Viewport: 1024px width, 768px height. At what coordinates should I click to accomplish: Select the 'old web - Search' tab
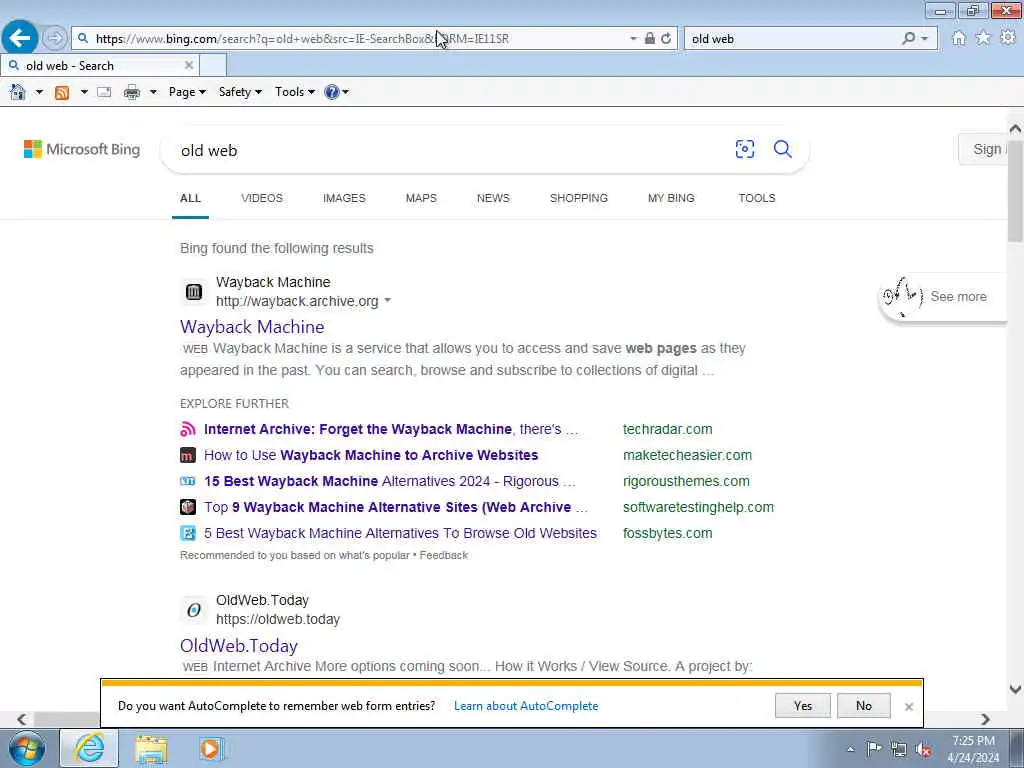tap(100, 65)
